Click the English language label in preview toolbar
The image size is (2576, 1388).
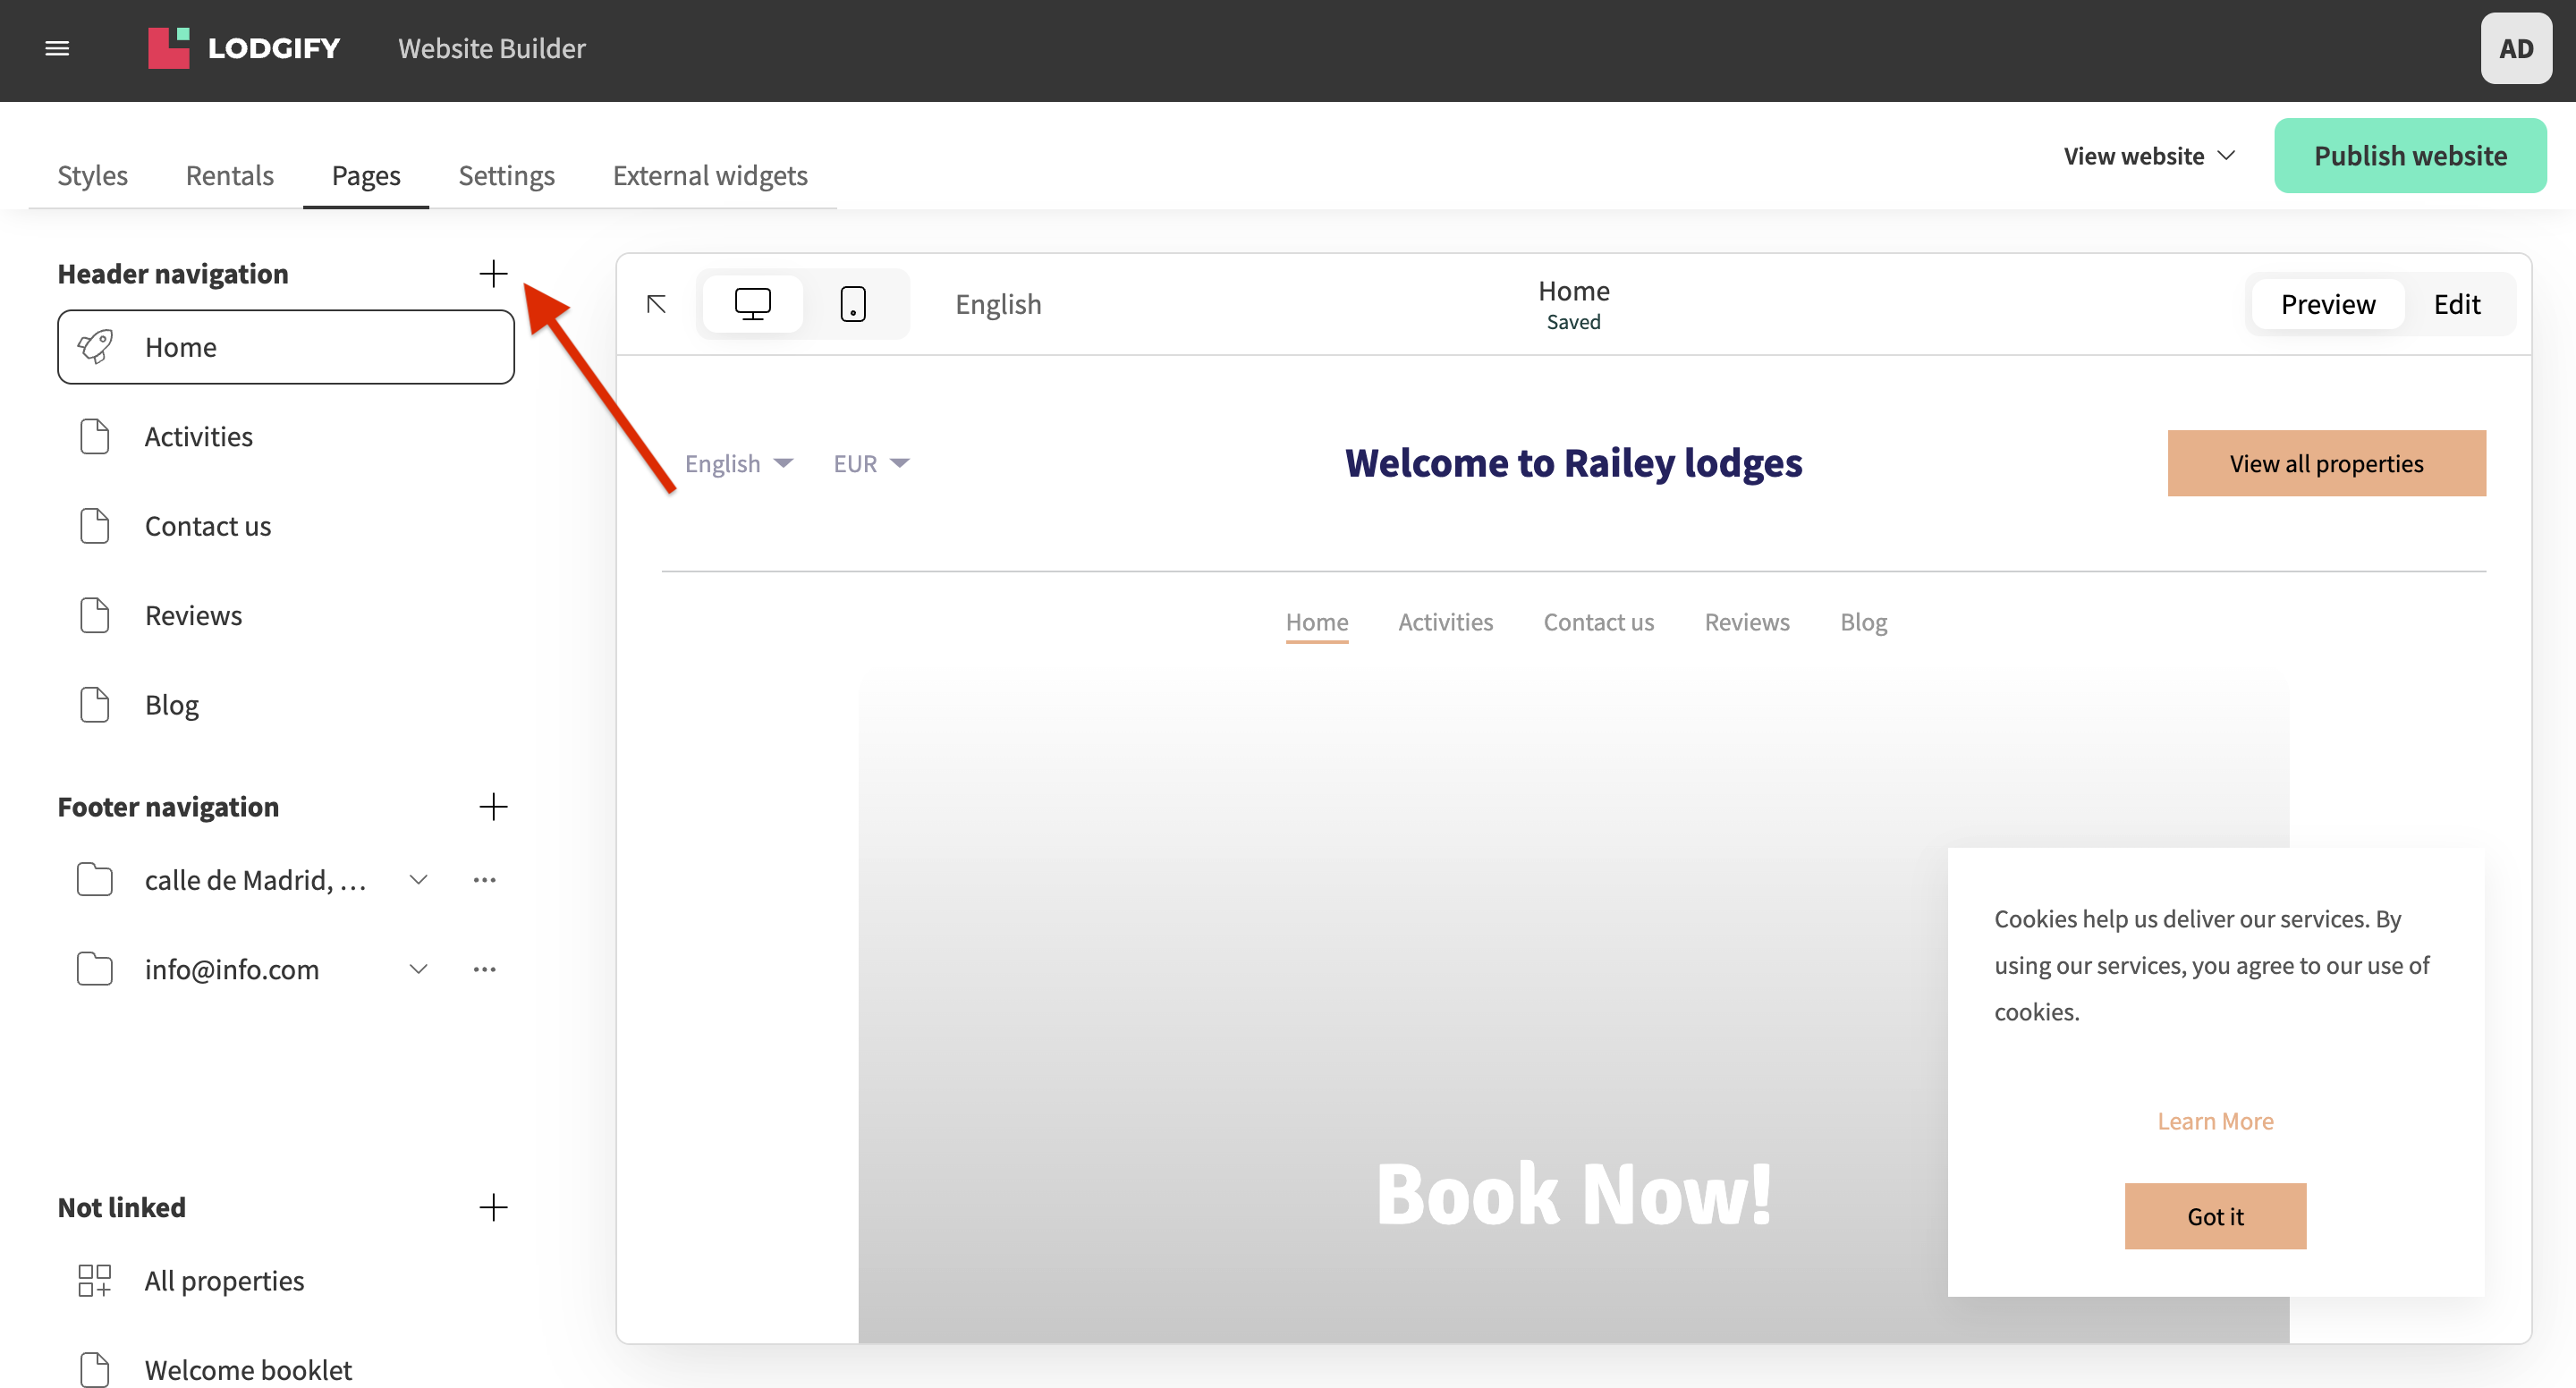tap(997, 304)
